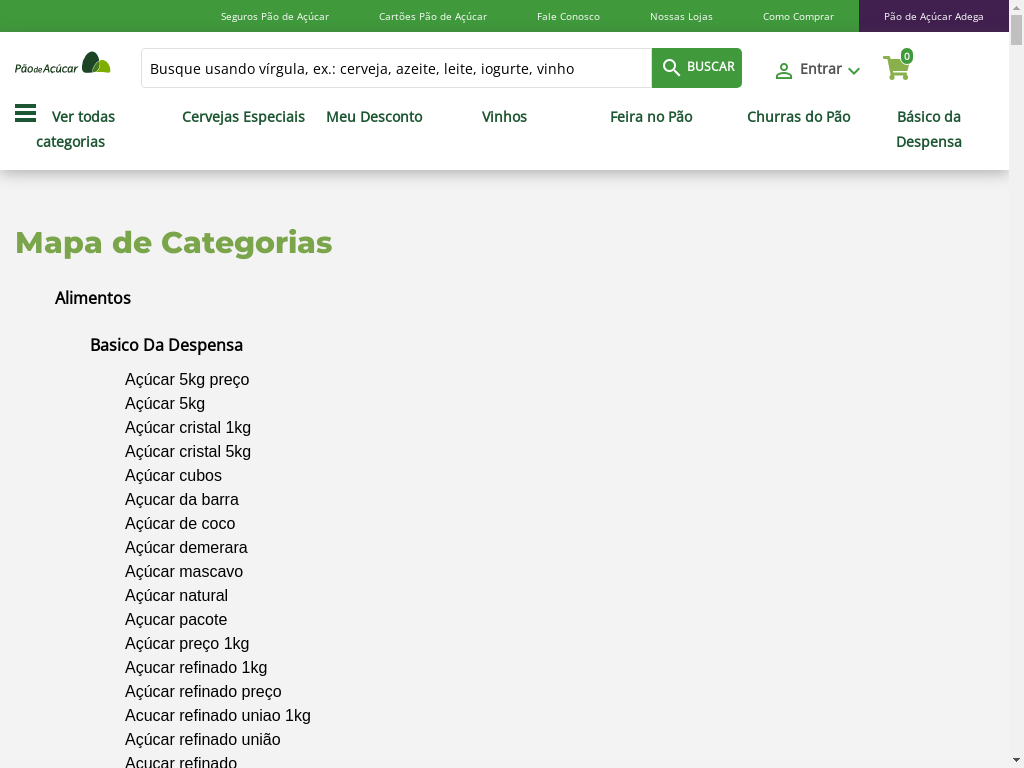Open Pão de Açúcar Adega tab
This screenshot has width=1024, height=768.
pyautogui.click(x=933, y=16)
